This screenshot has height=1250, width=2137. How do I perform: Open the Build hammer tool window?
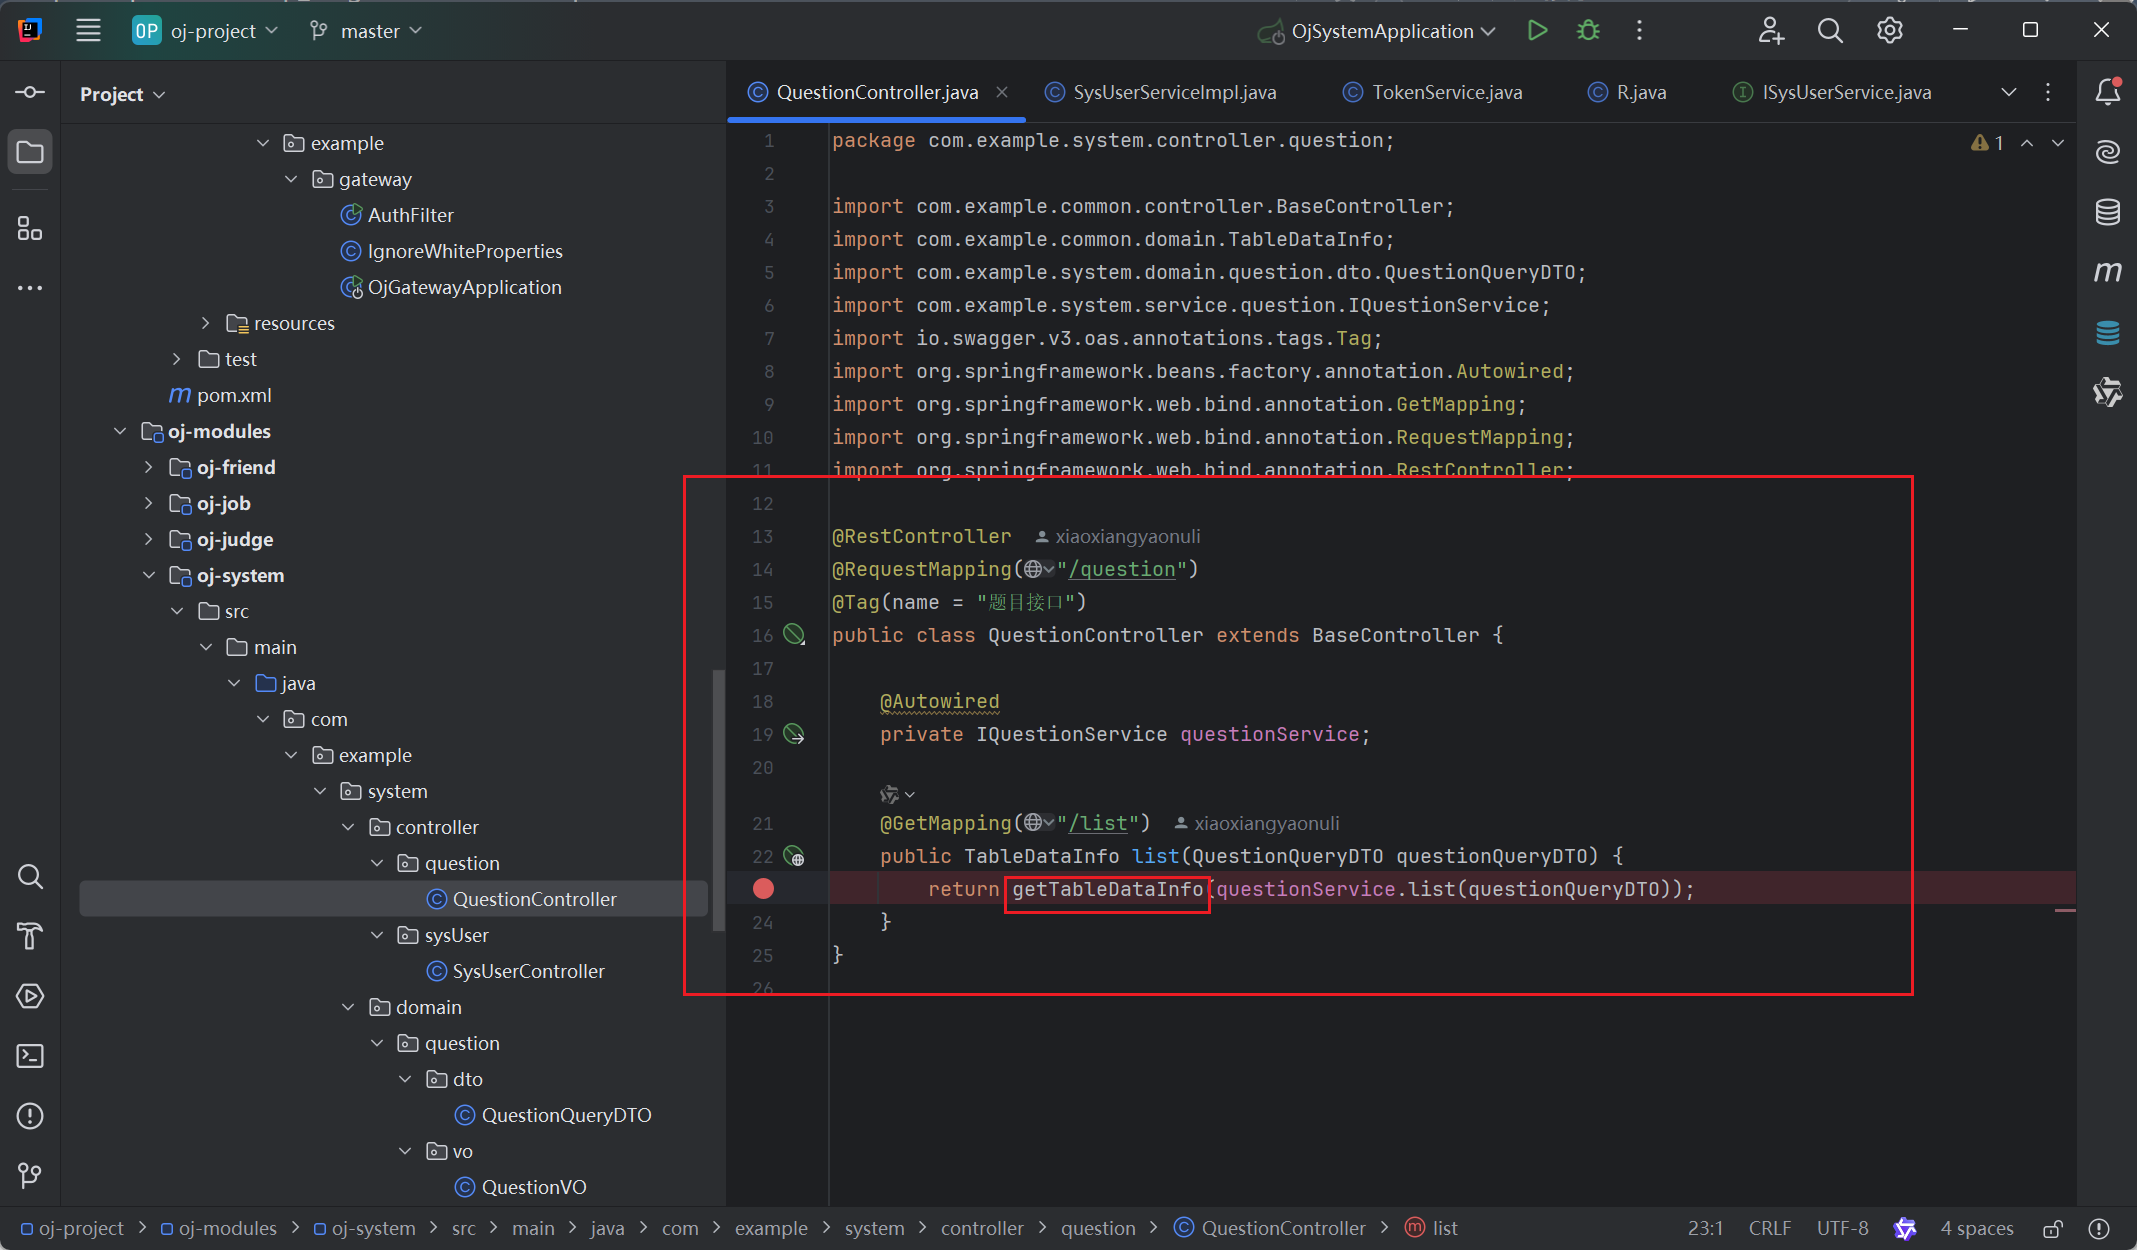[x=30, y=936]
